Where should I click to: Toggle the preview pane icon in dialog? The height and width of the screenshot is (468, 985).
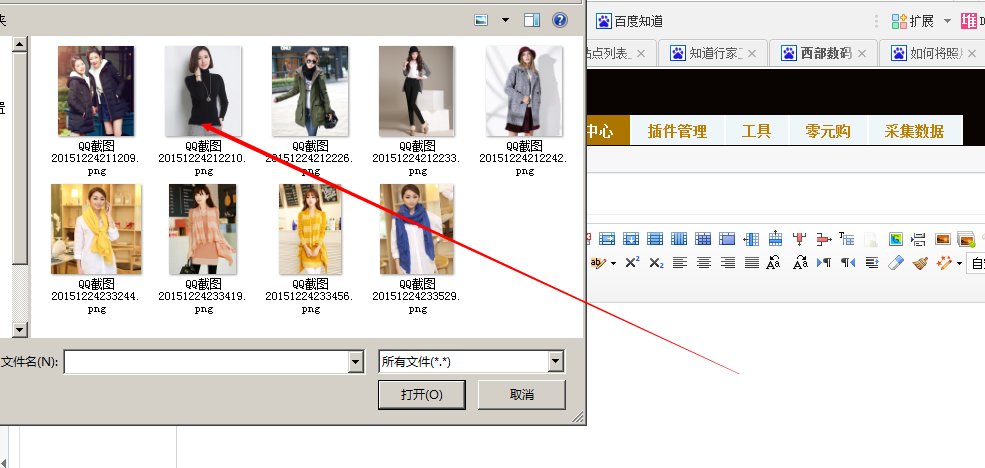(x=532, y=20)
